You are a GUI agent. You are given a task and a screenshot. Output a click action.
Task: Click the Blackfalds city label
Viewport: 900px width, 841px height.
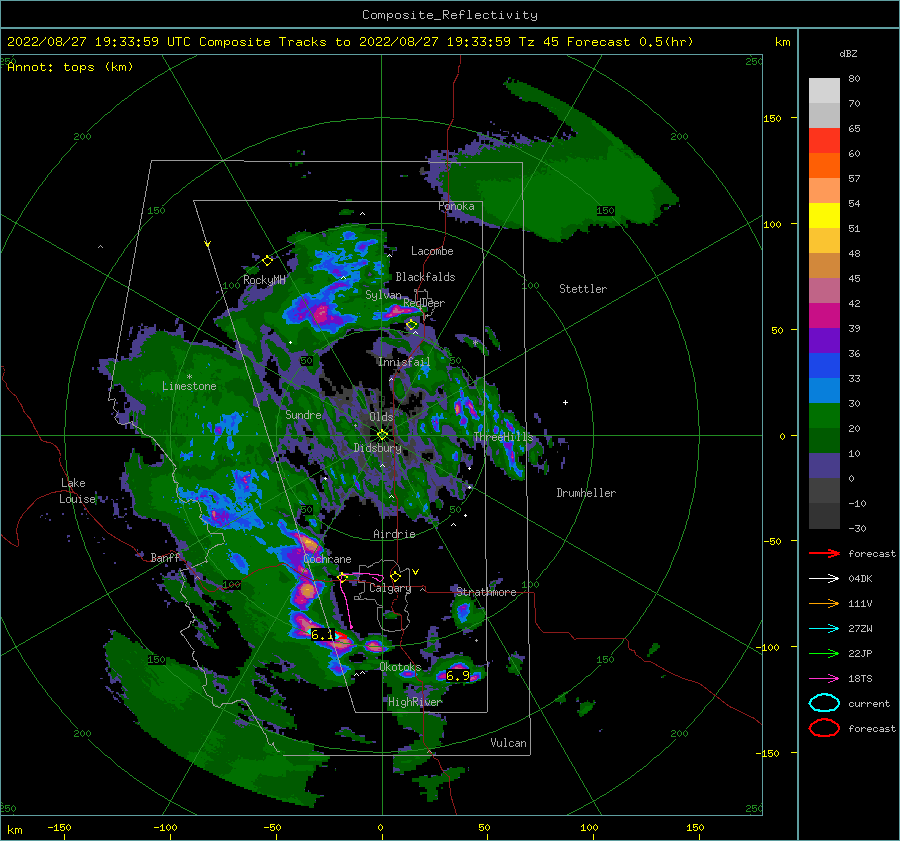tap(425, 277)
